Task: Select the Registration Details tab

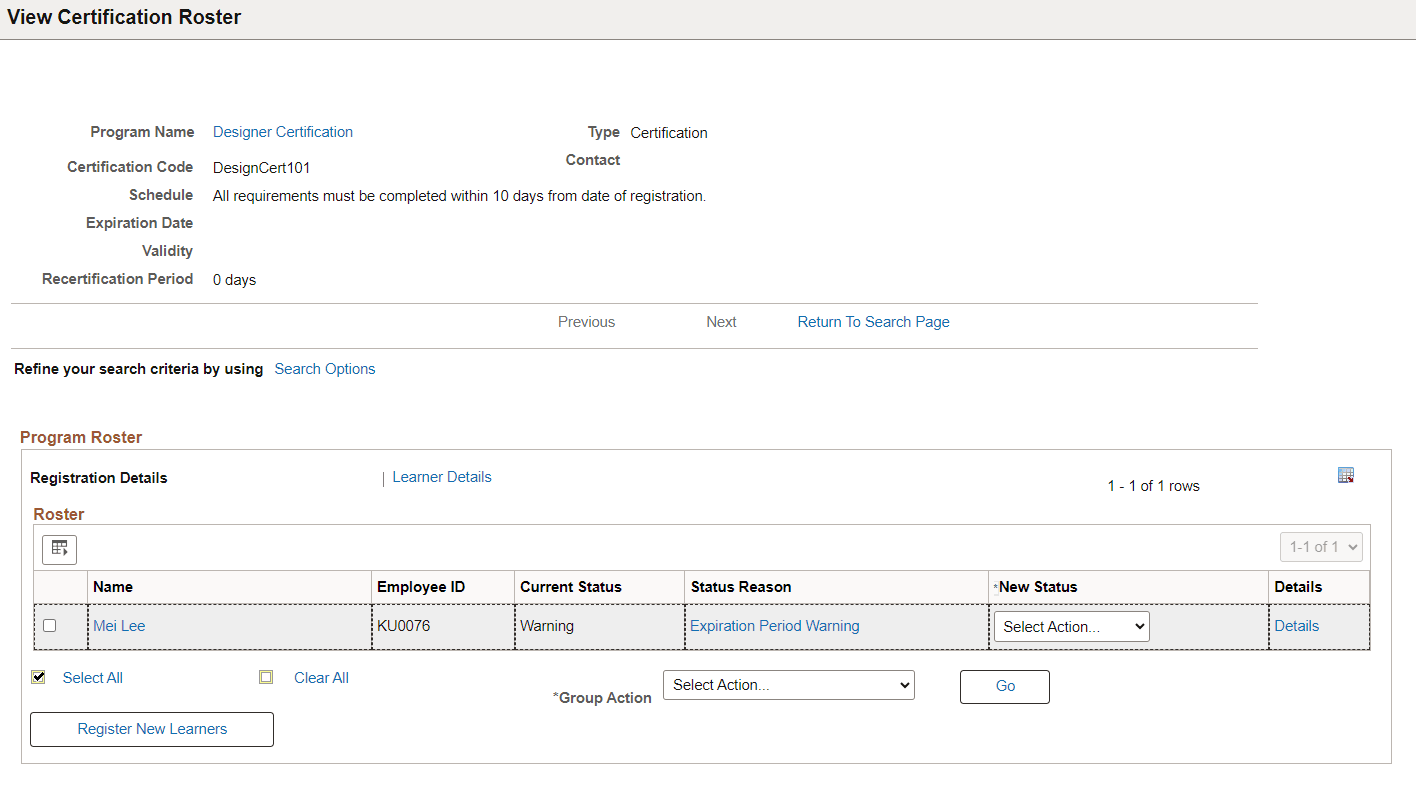Action: 99,478
